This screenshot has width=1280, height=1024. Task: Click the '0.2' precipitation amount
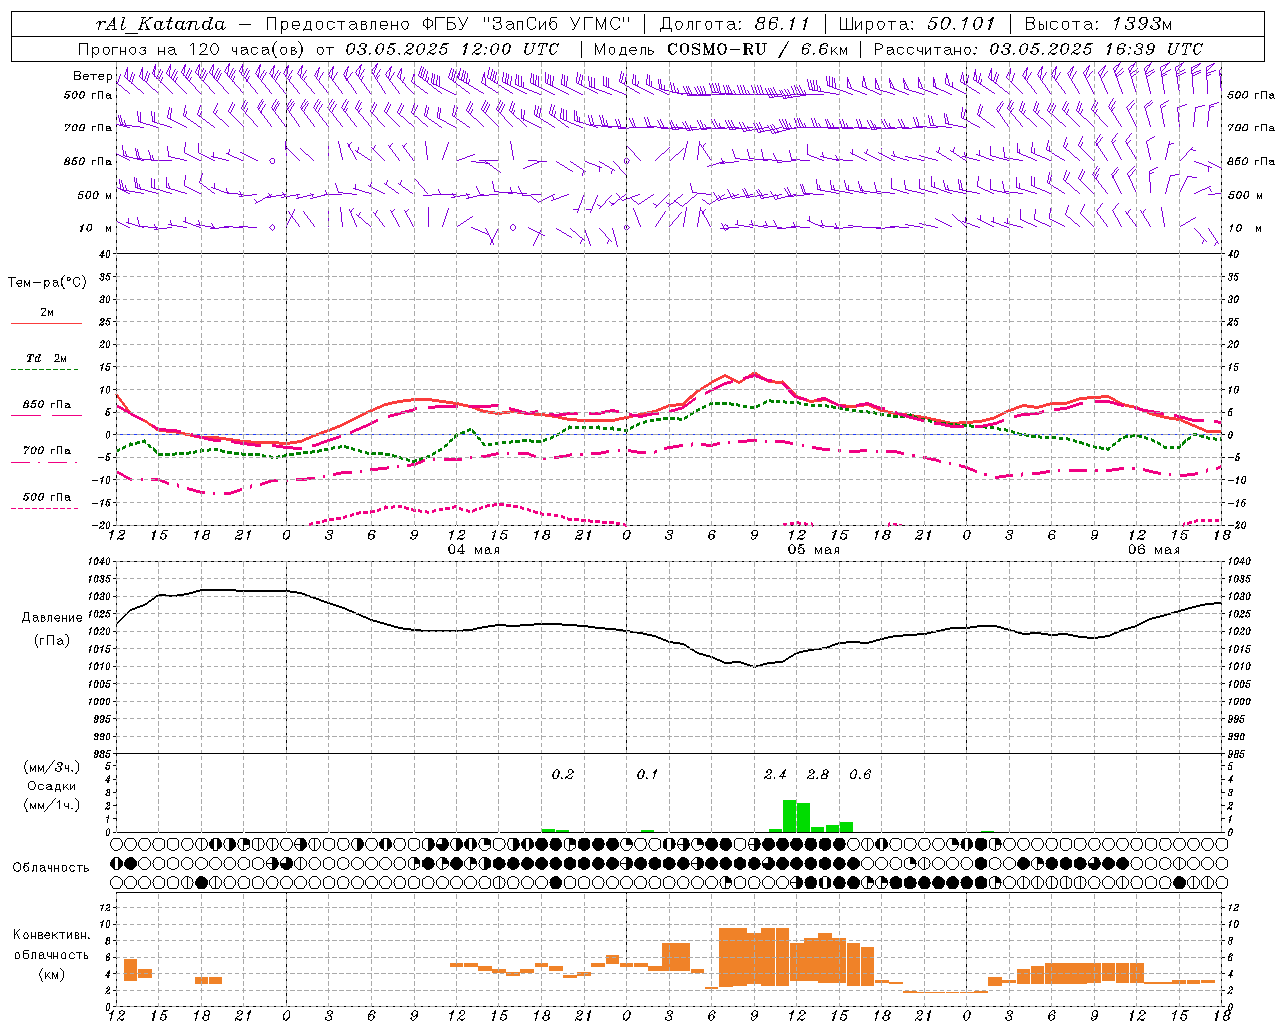563,774
